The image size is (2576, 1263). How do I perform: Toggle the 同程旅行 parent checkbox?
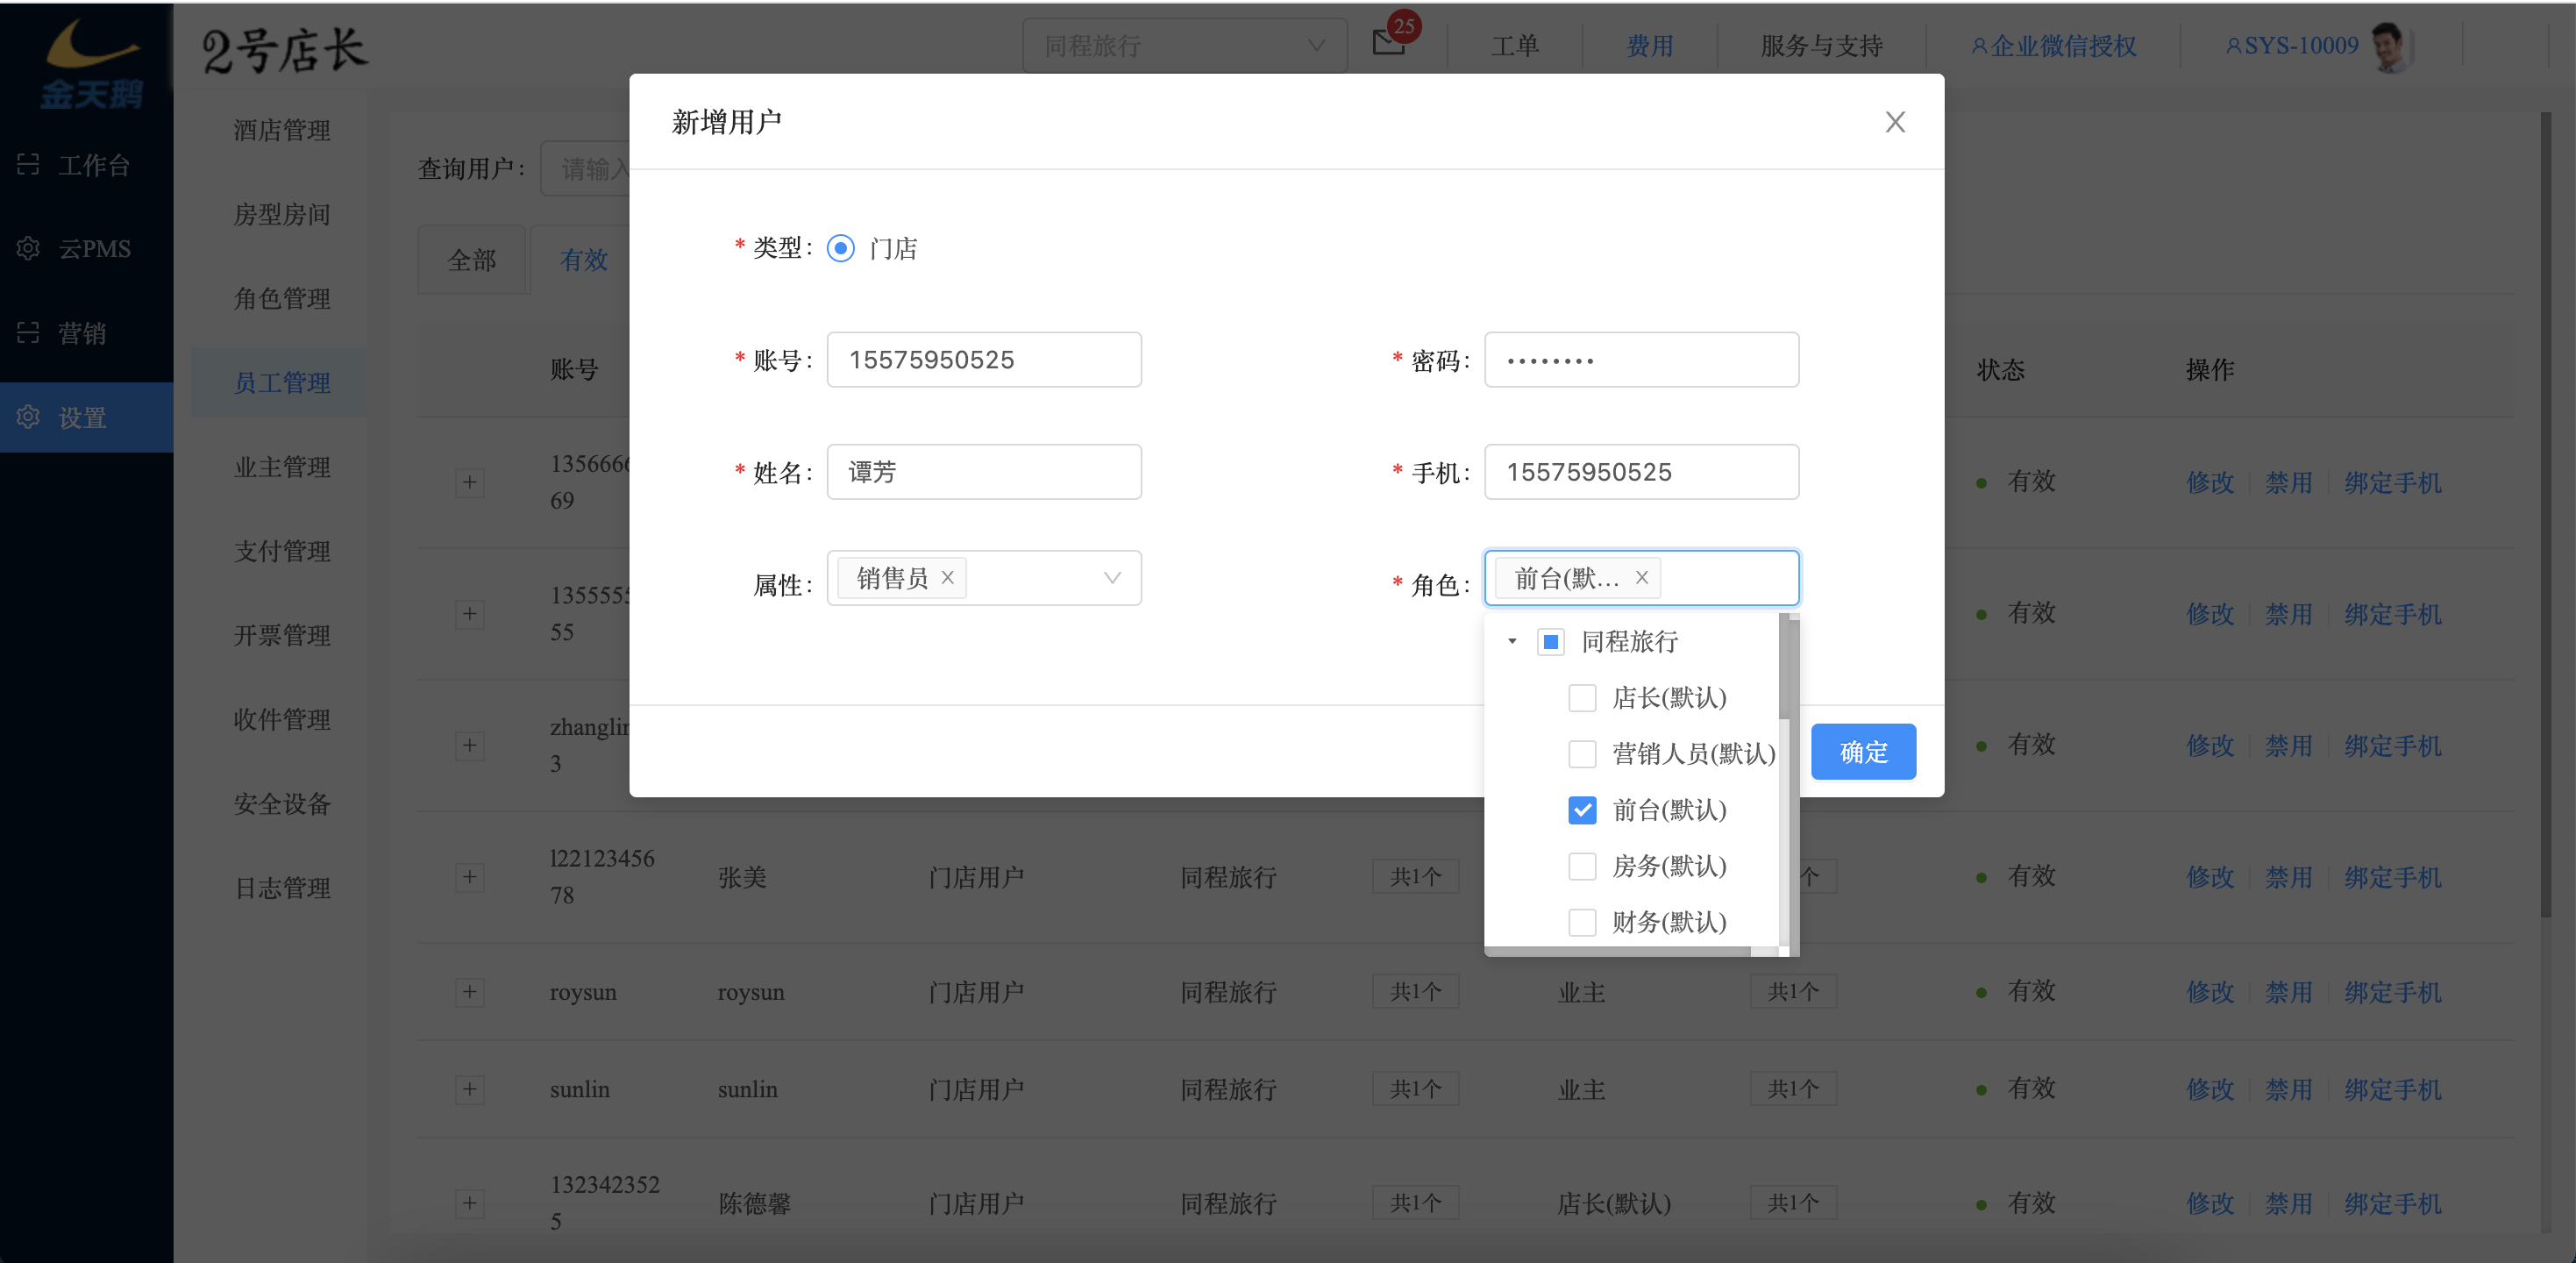tap(1550, 641)
